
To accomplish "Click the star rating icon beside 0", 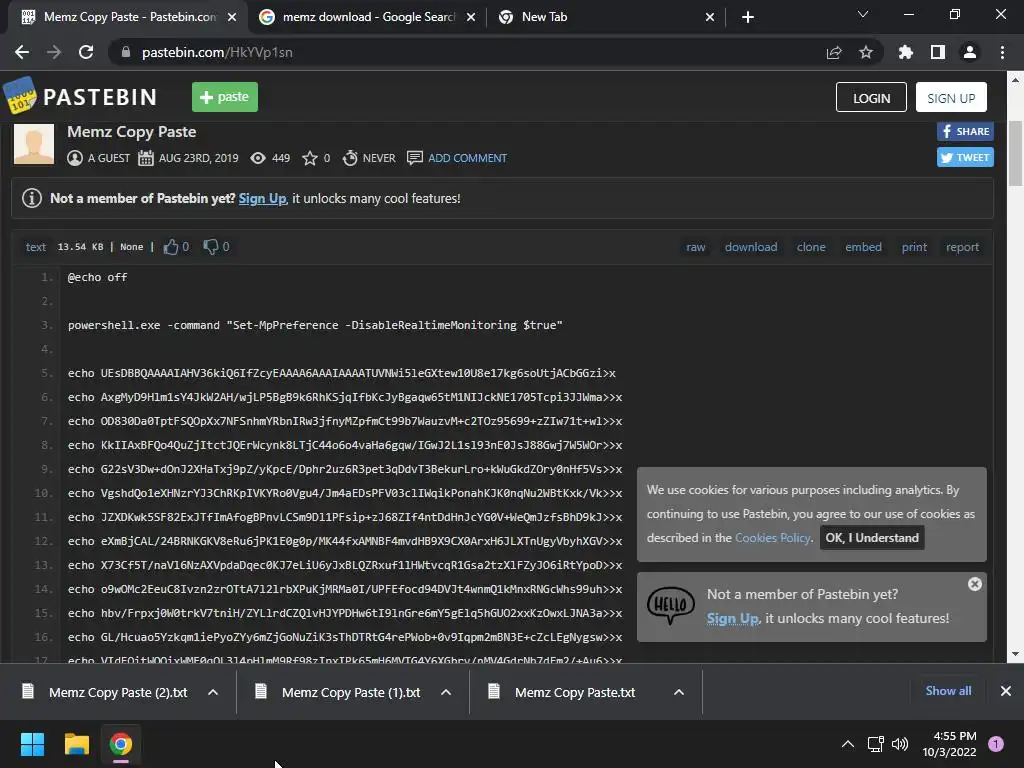I will click(310, 158).
